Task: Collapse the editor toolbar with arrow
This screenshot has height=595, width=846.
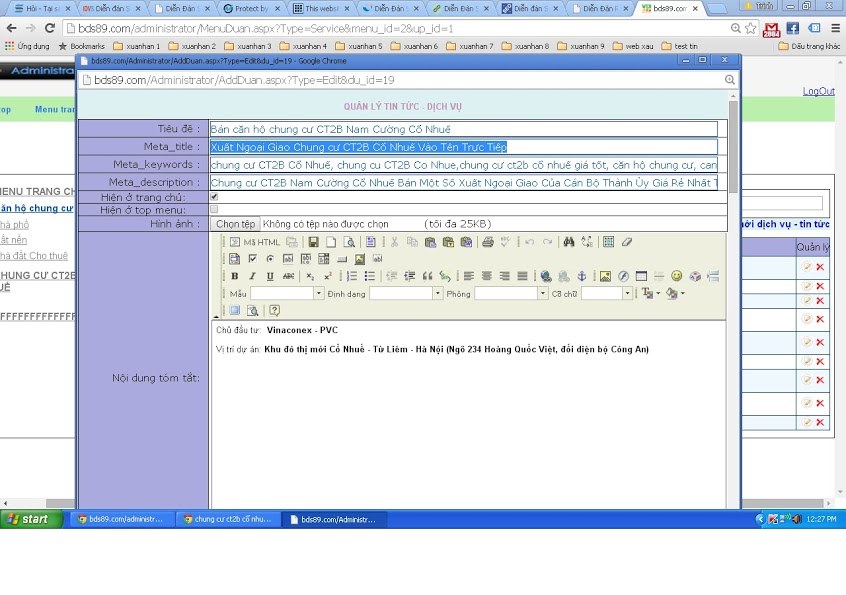Action: pyautogui.click(x=216, y=316)
